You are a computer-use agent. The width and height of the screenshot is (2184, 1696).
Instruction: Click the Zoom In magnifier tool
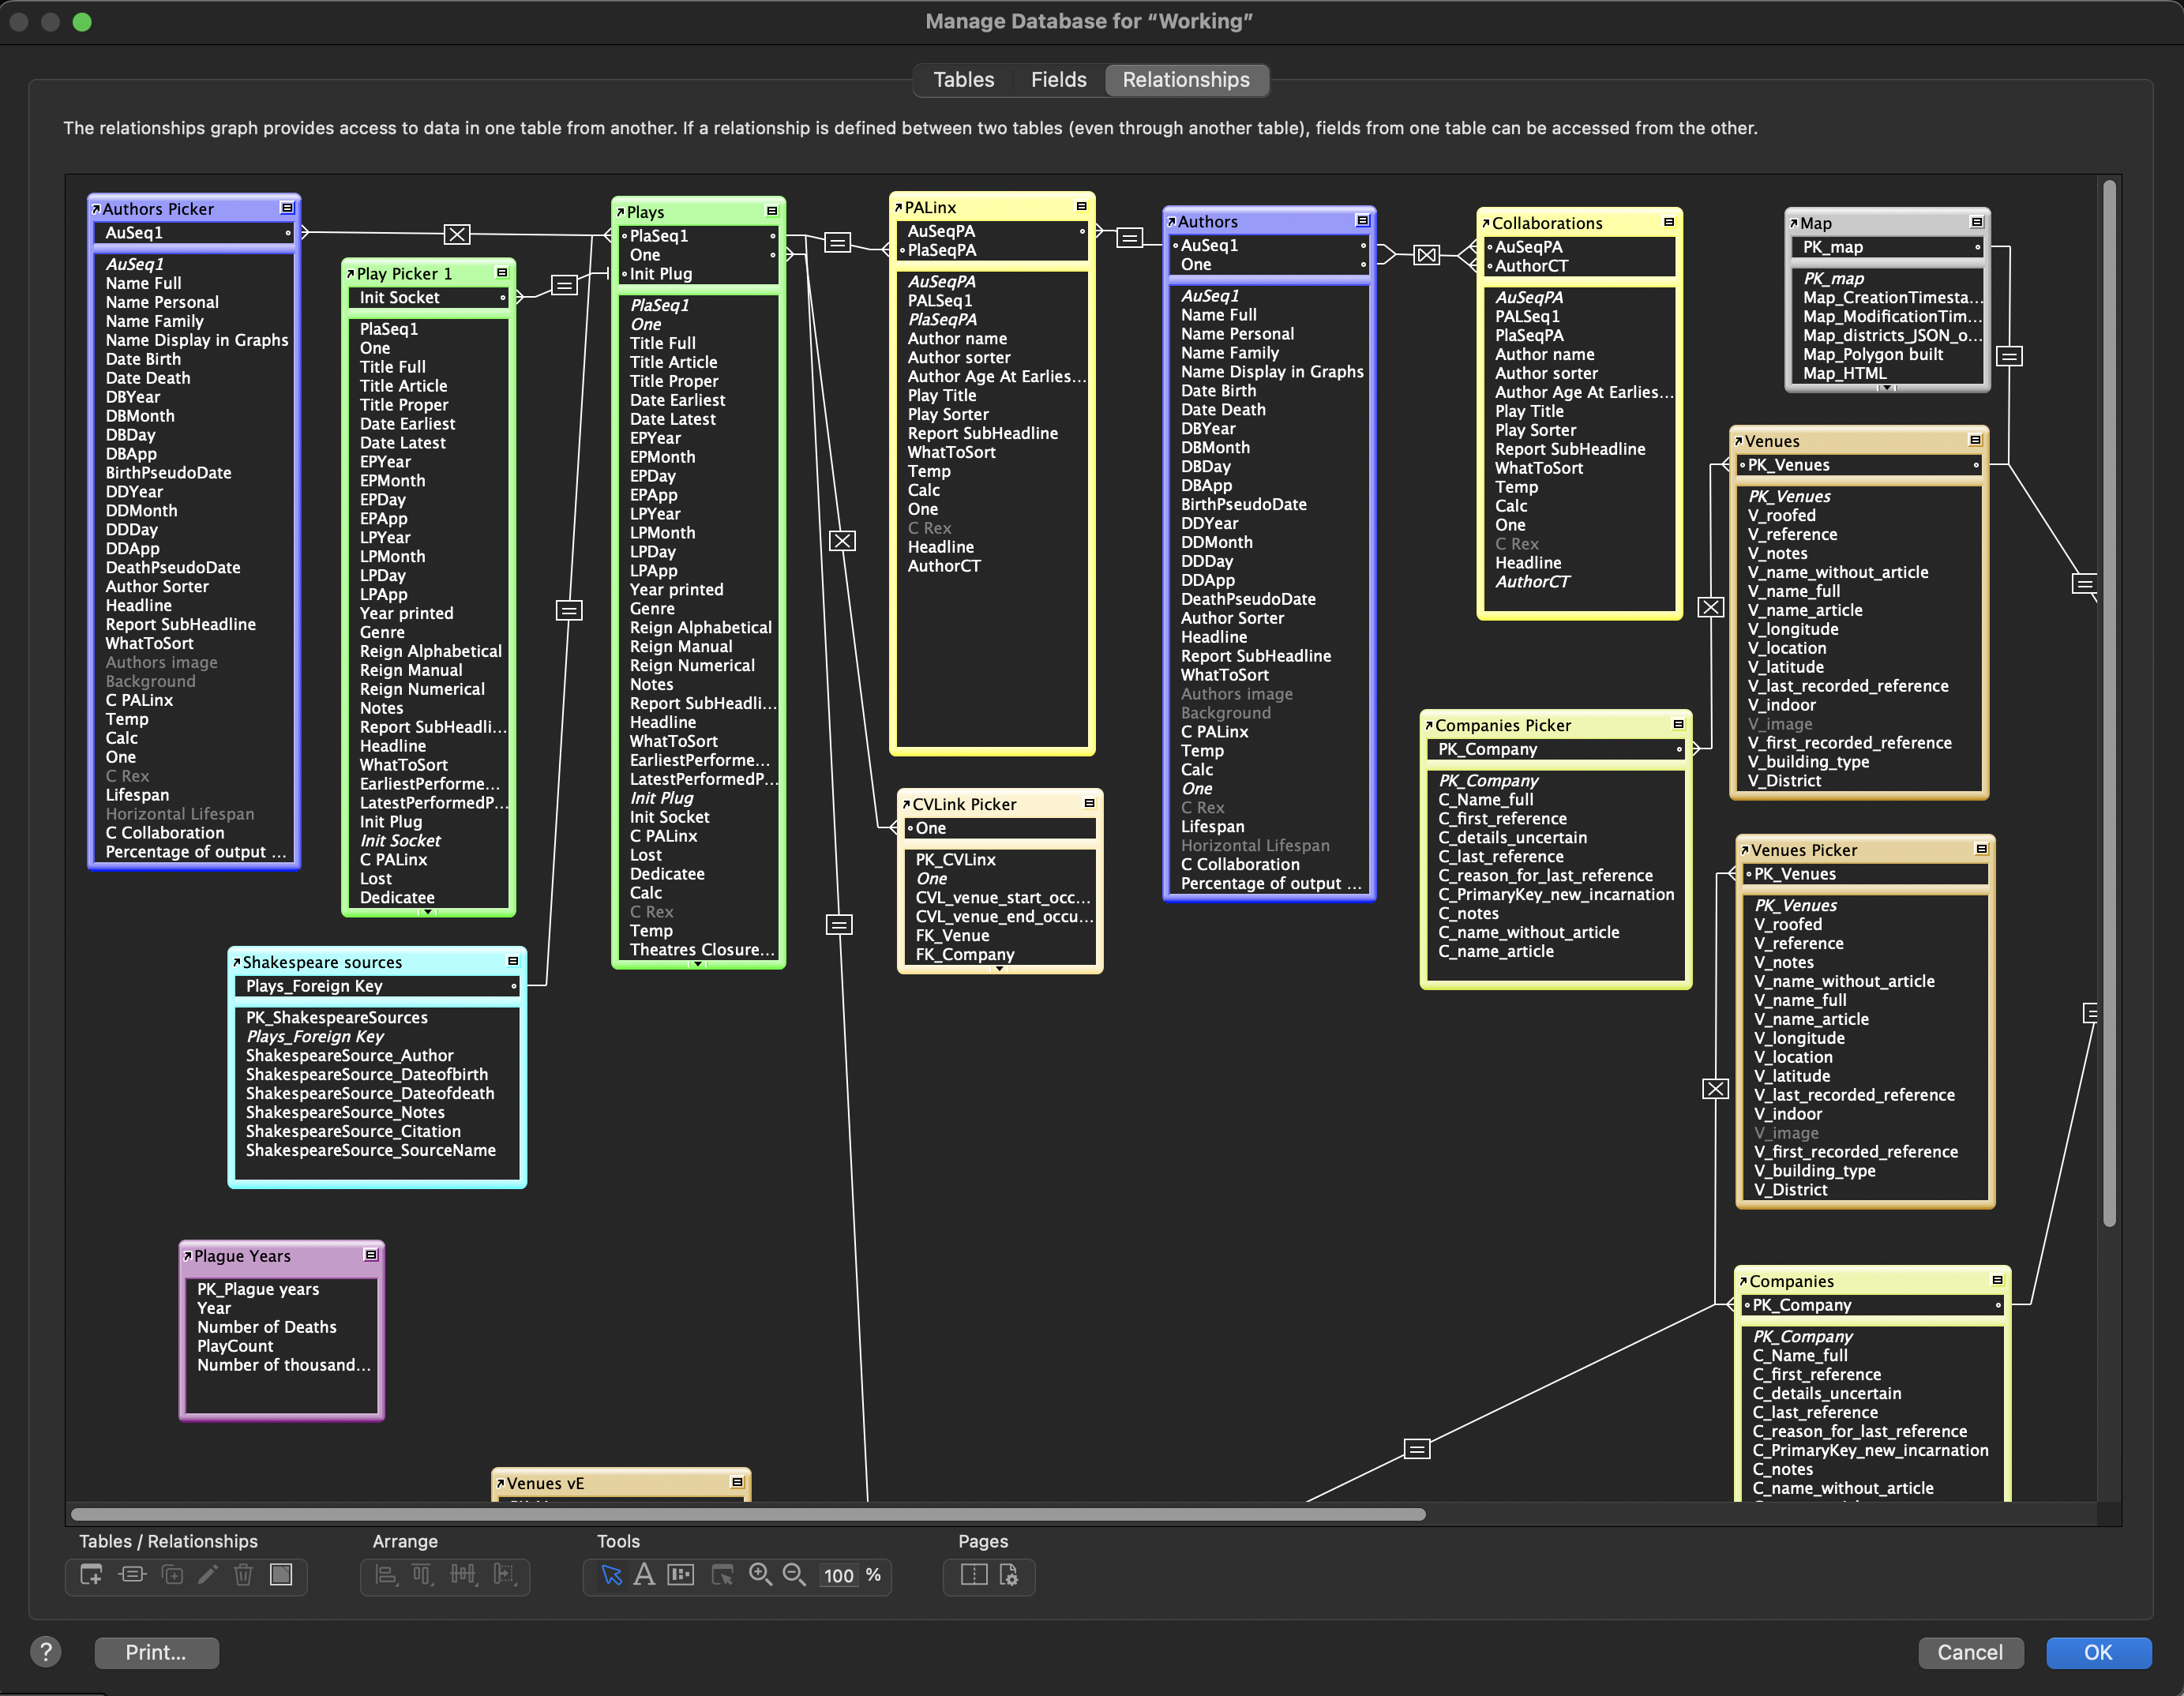tap(760, 1575)
